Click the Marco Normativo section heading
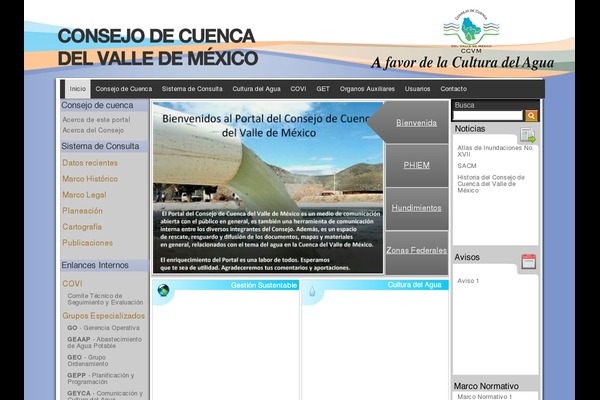 pyautogui.click(x=486, y=386)
